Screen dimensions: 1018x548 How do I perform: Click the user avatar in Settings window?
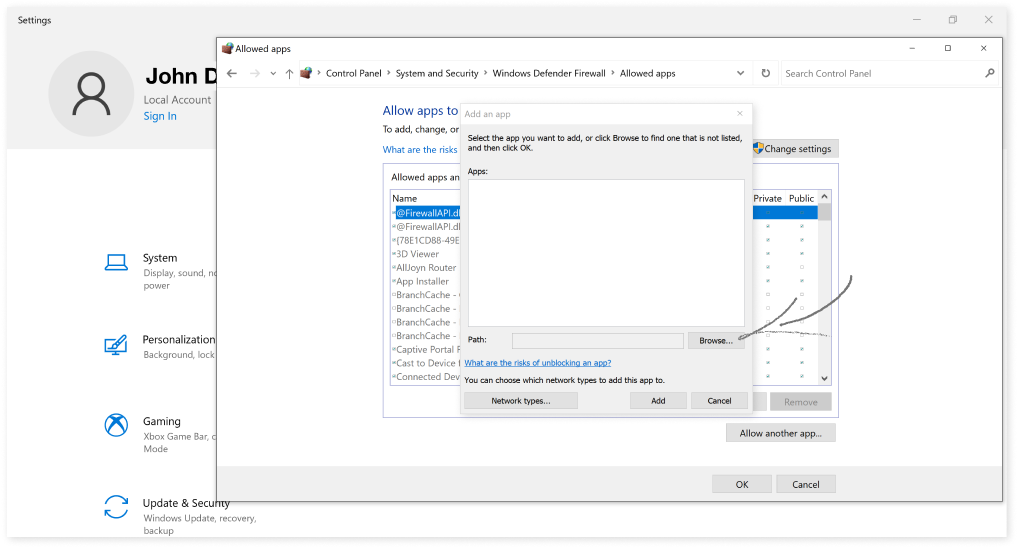91,93
